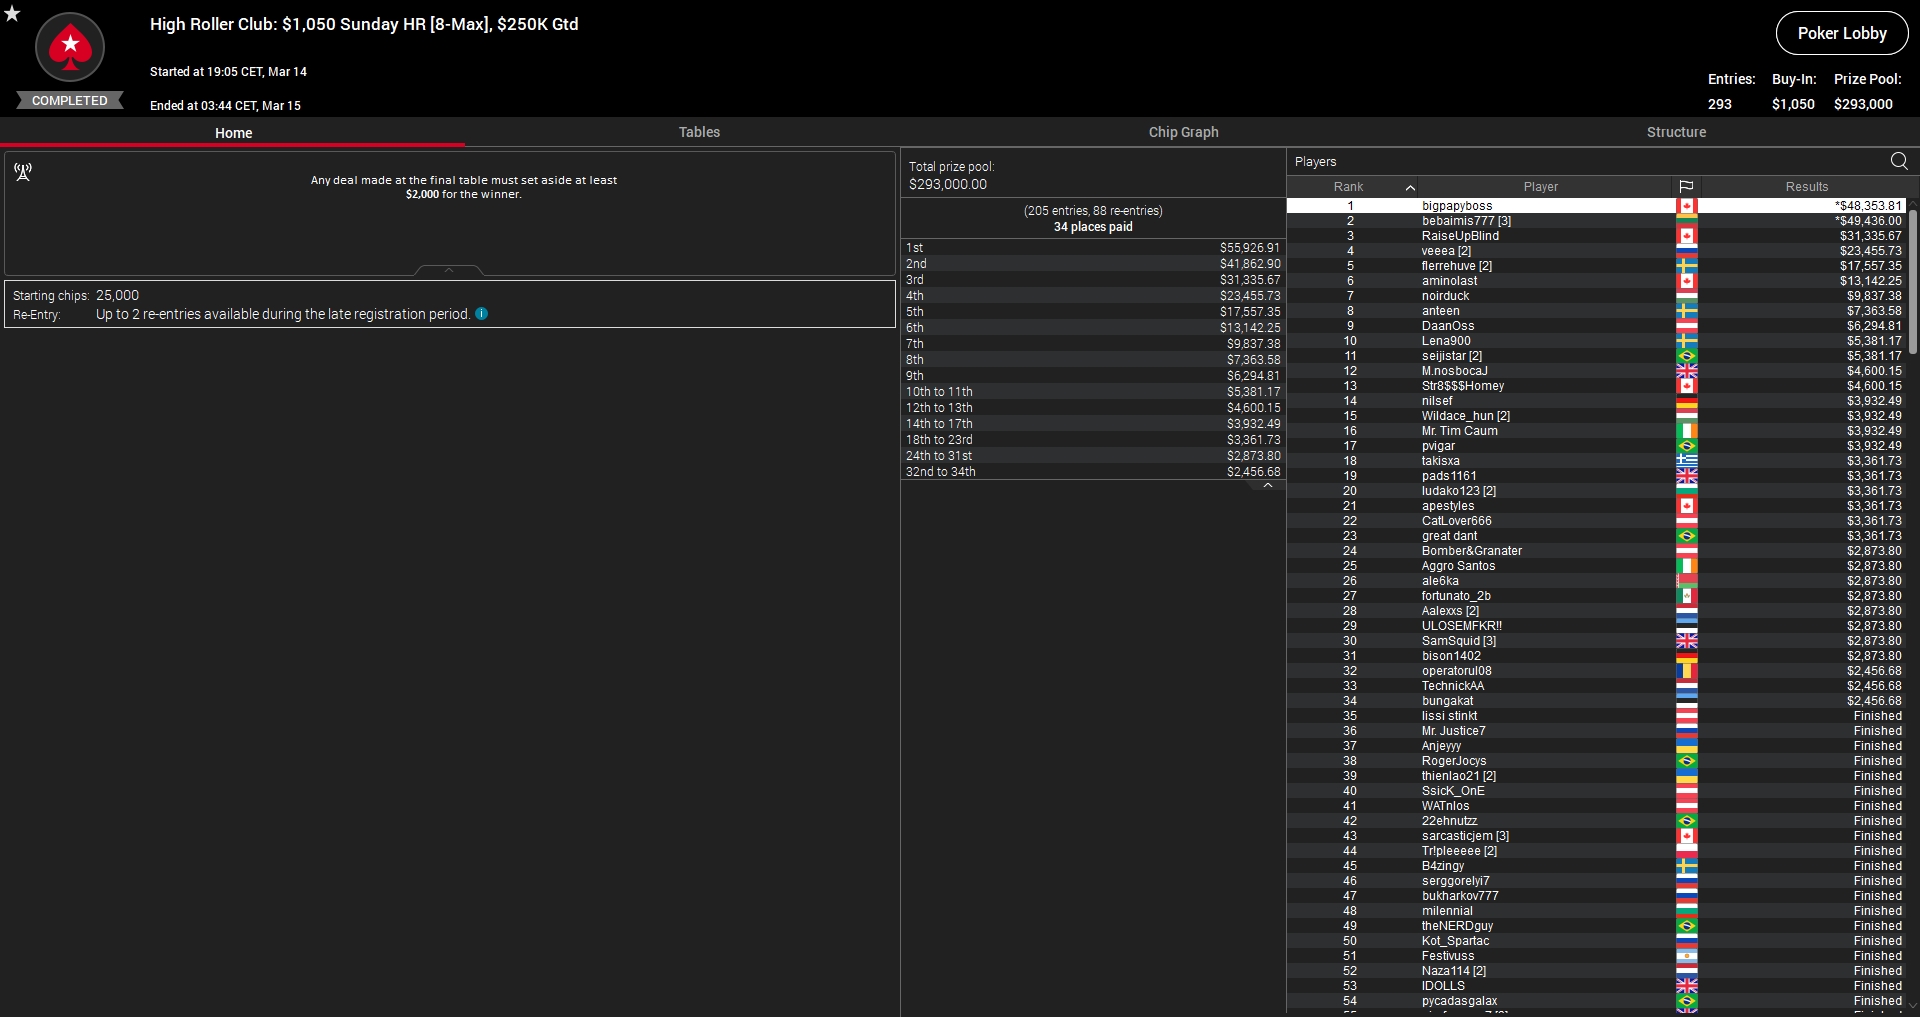
Task: Click the favorite star icon
Action: point(12,14)
